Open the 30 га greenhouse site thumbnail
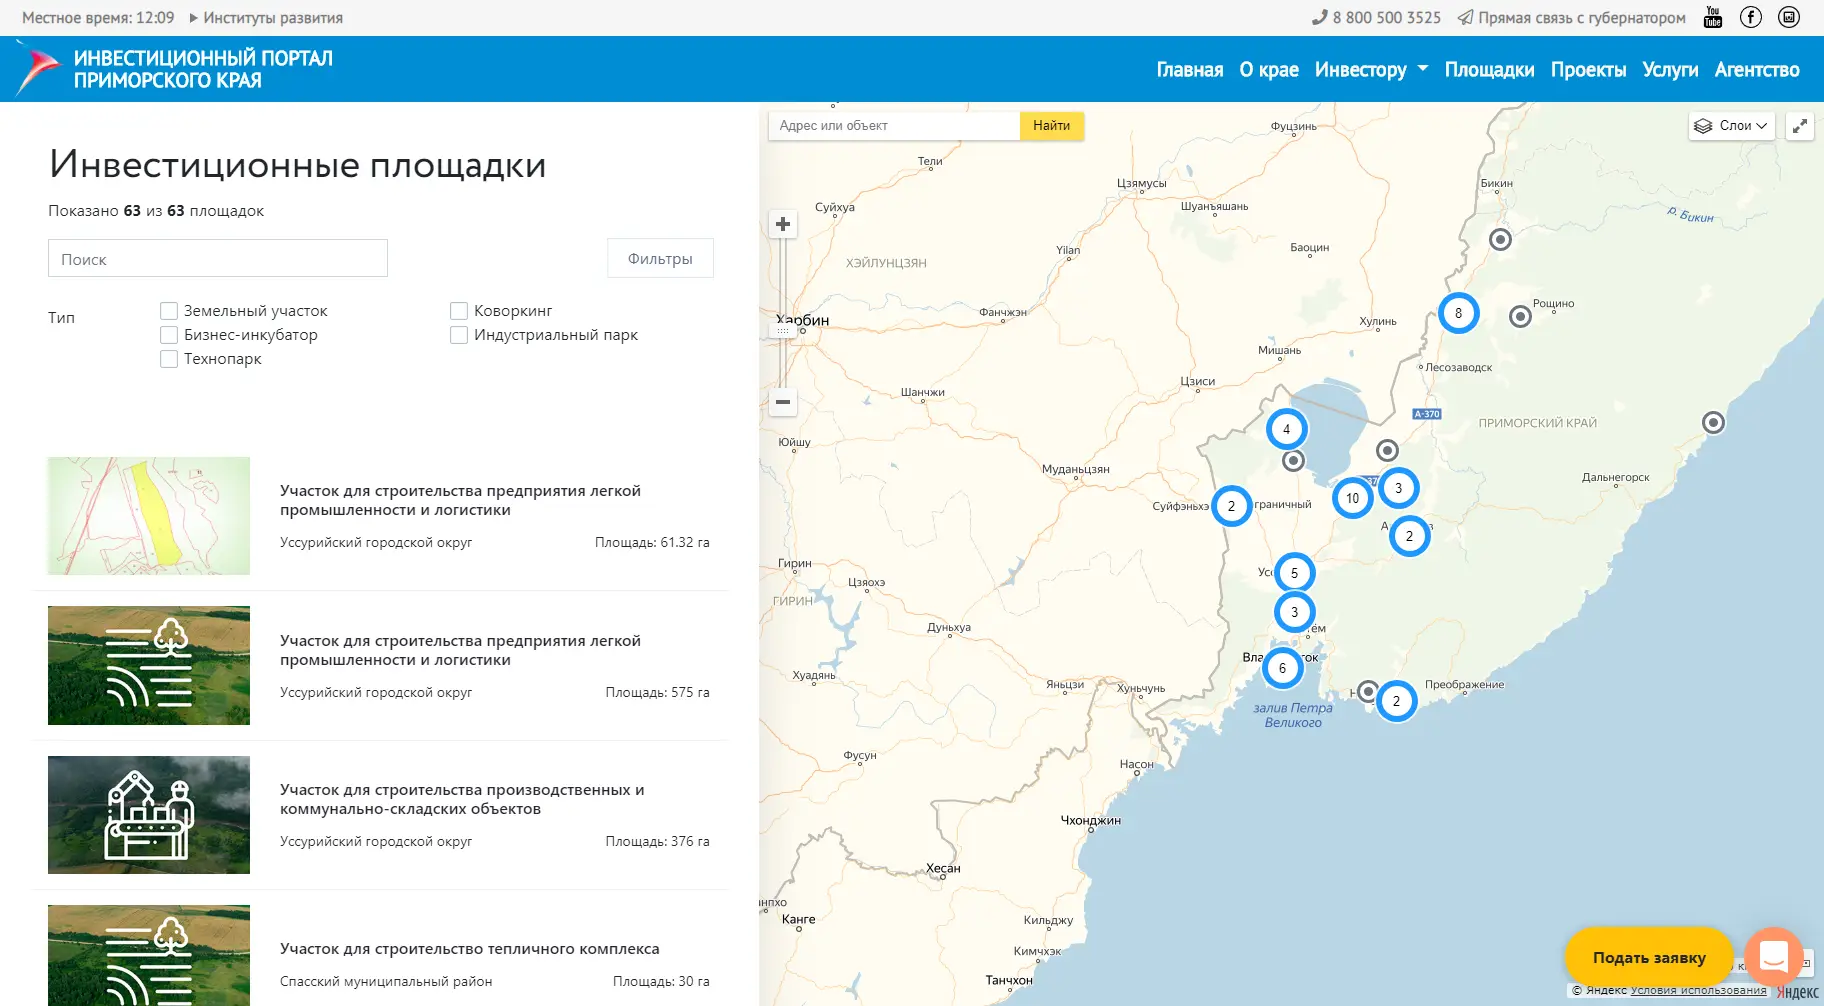The width and height of the screenshot is (1824, 1006). click(149, 955)
